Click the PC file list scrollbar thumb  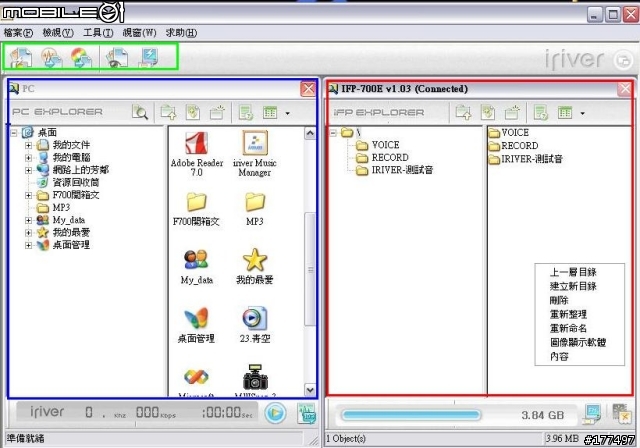click(x=310, y=268)
